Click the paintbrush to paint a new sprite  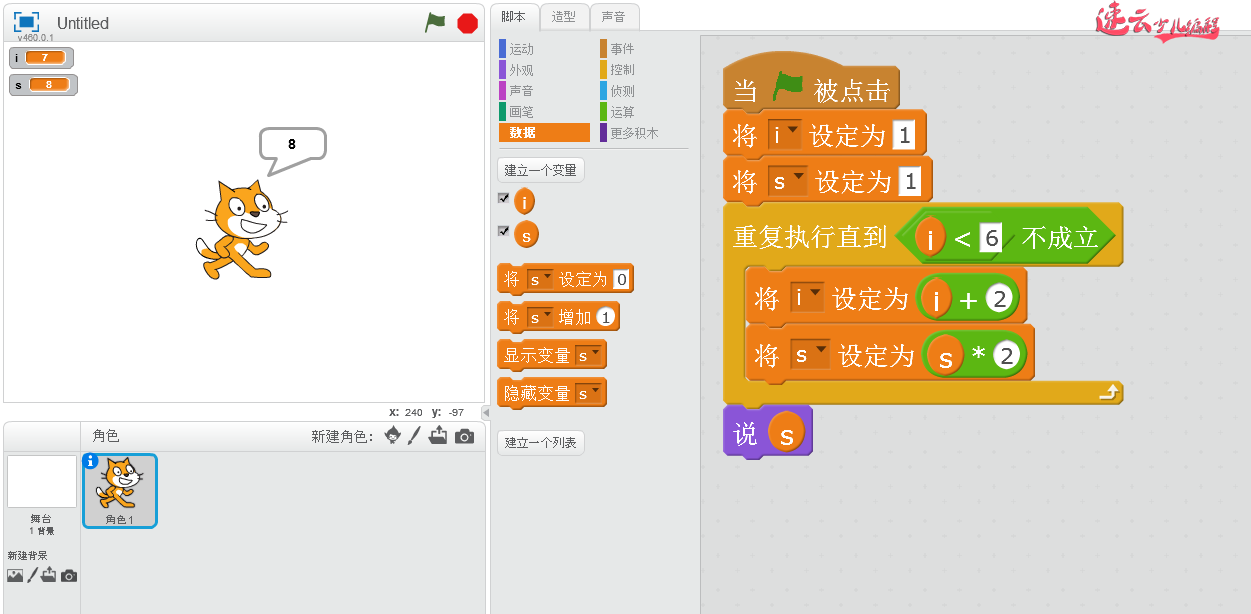(x=415, y=435)
